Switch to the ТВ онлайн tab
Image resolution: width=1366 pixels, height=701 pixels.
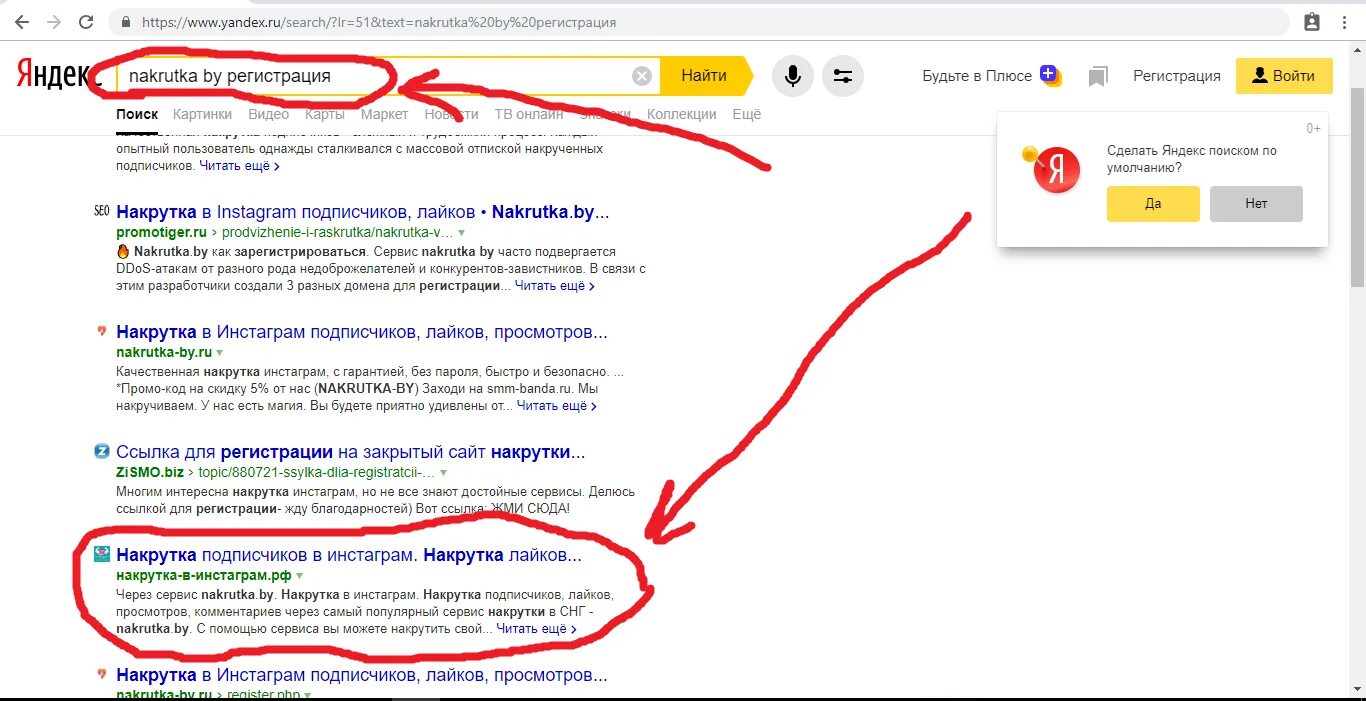(529, 114)
